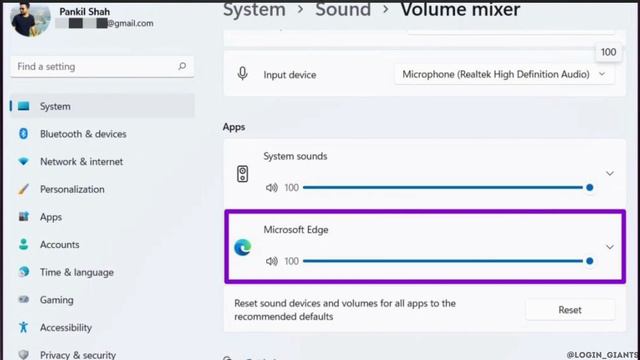Click the System monitor icon in sidebar

24,106
